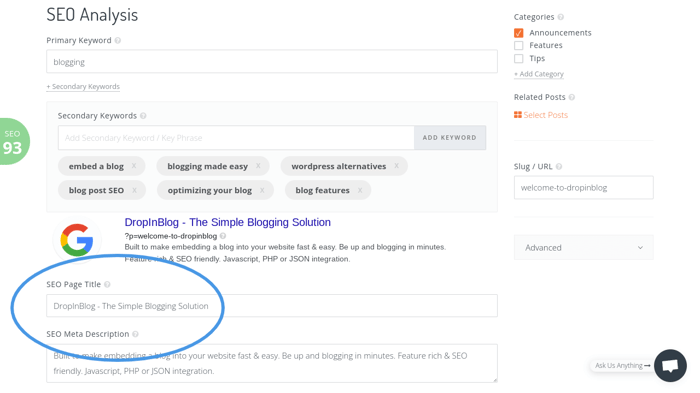Click the ?p=welcome-to-dropinblog preview URL
The image size is (700, 393).
(171, 236)
